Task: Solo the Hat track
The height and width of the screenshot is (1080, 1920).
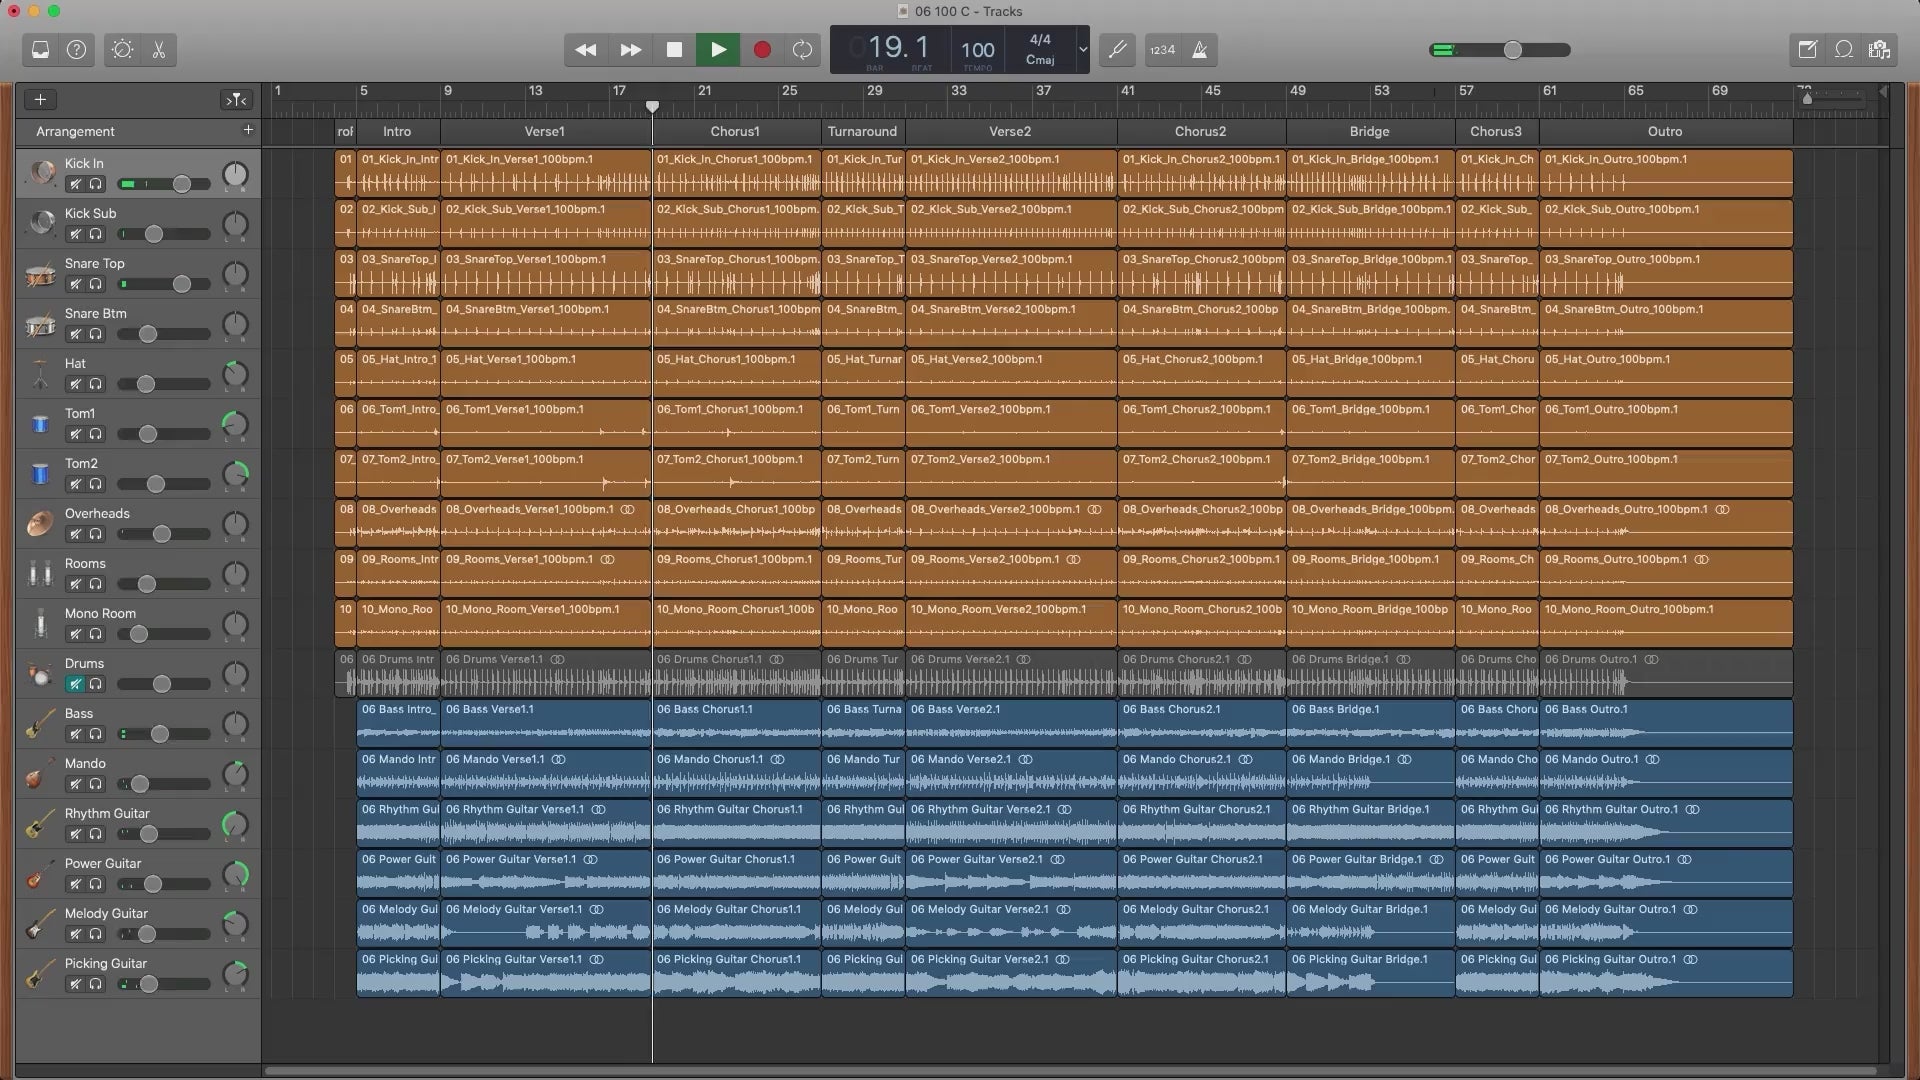Action: click(x=96, y=384)
